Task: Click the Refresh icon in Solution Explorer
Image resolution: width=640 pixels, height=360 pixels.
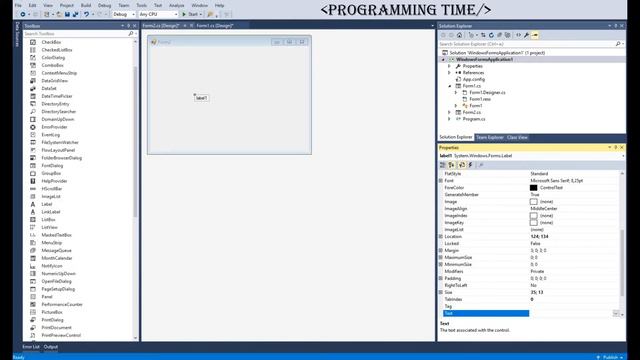Action: point(491,35)
